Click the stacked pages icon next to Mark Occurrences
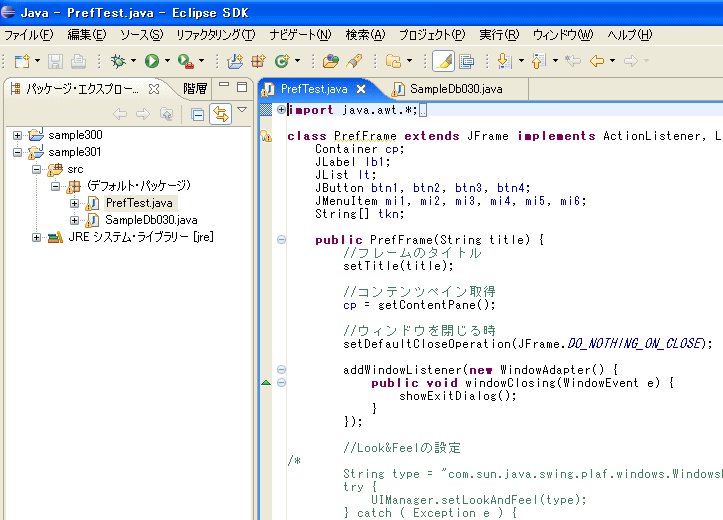Screen dimensions: 723x520 click(467, 61)
